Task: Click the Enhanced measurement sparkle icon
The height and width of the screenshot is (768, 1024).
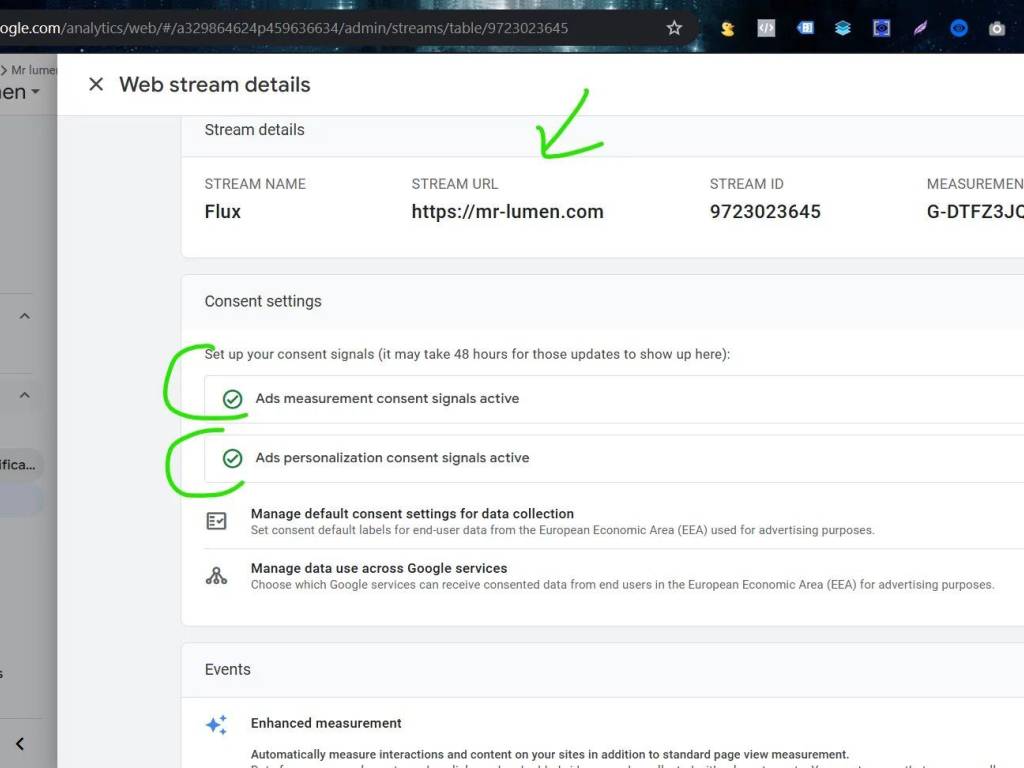Action: point(216,724)
